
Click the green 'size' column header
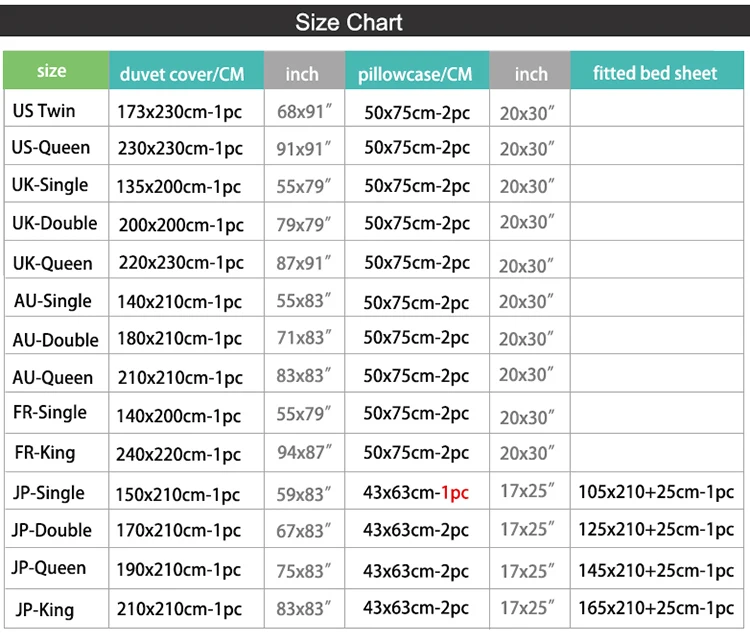(x=52, y=71)
